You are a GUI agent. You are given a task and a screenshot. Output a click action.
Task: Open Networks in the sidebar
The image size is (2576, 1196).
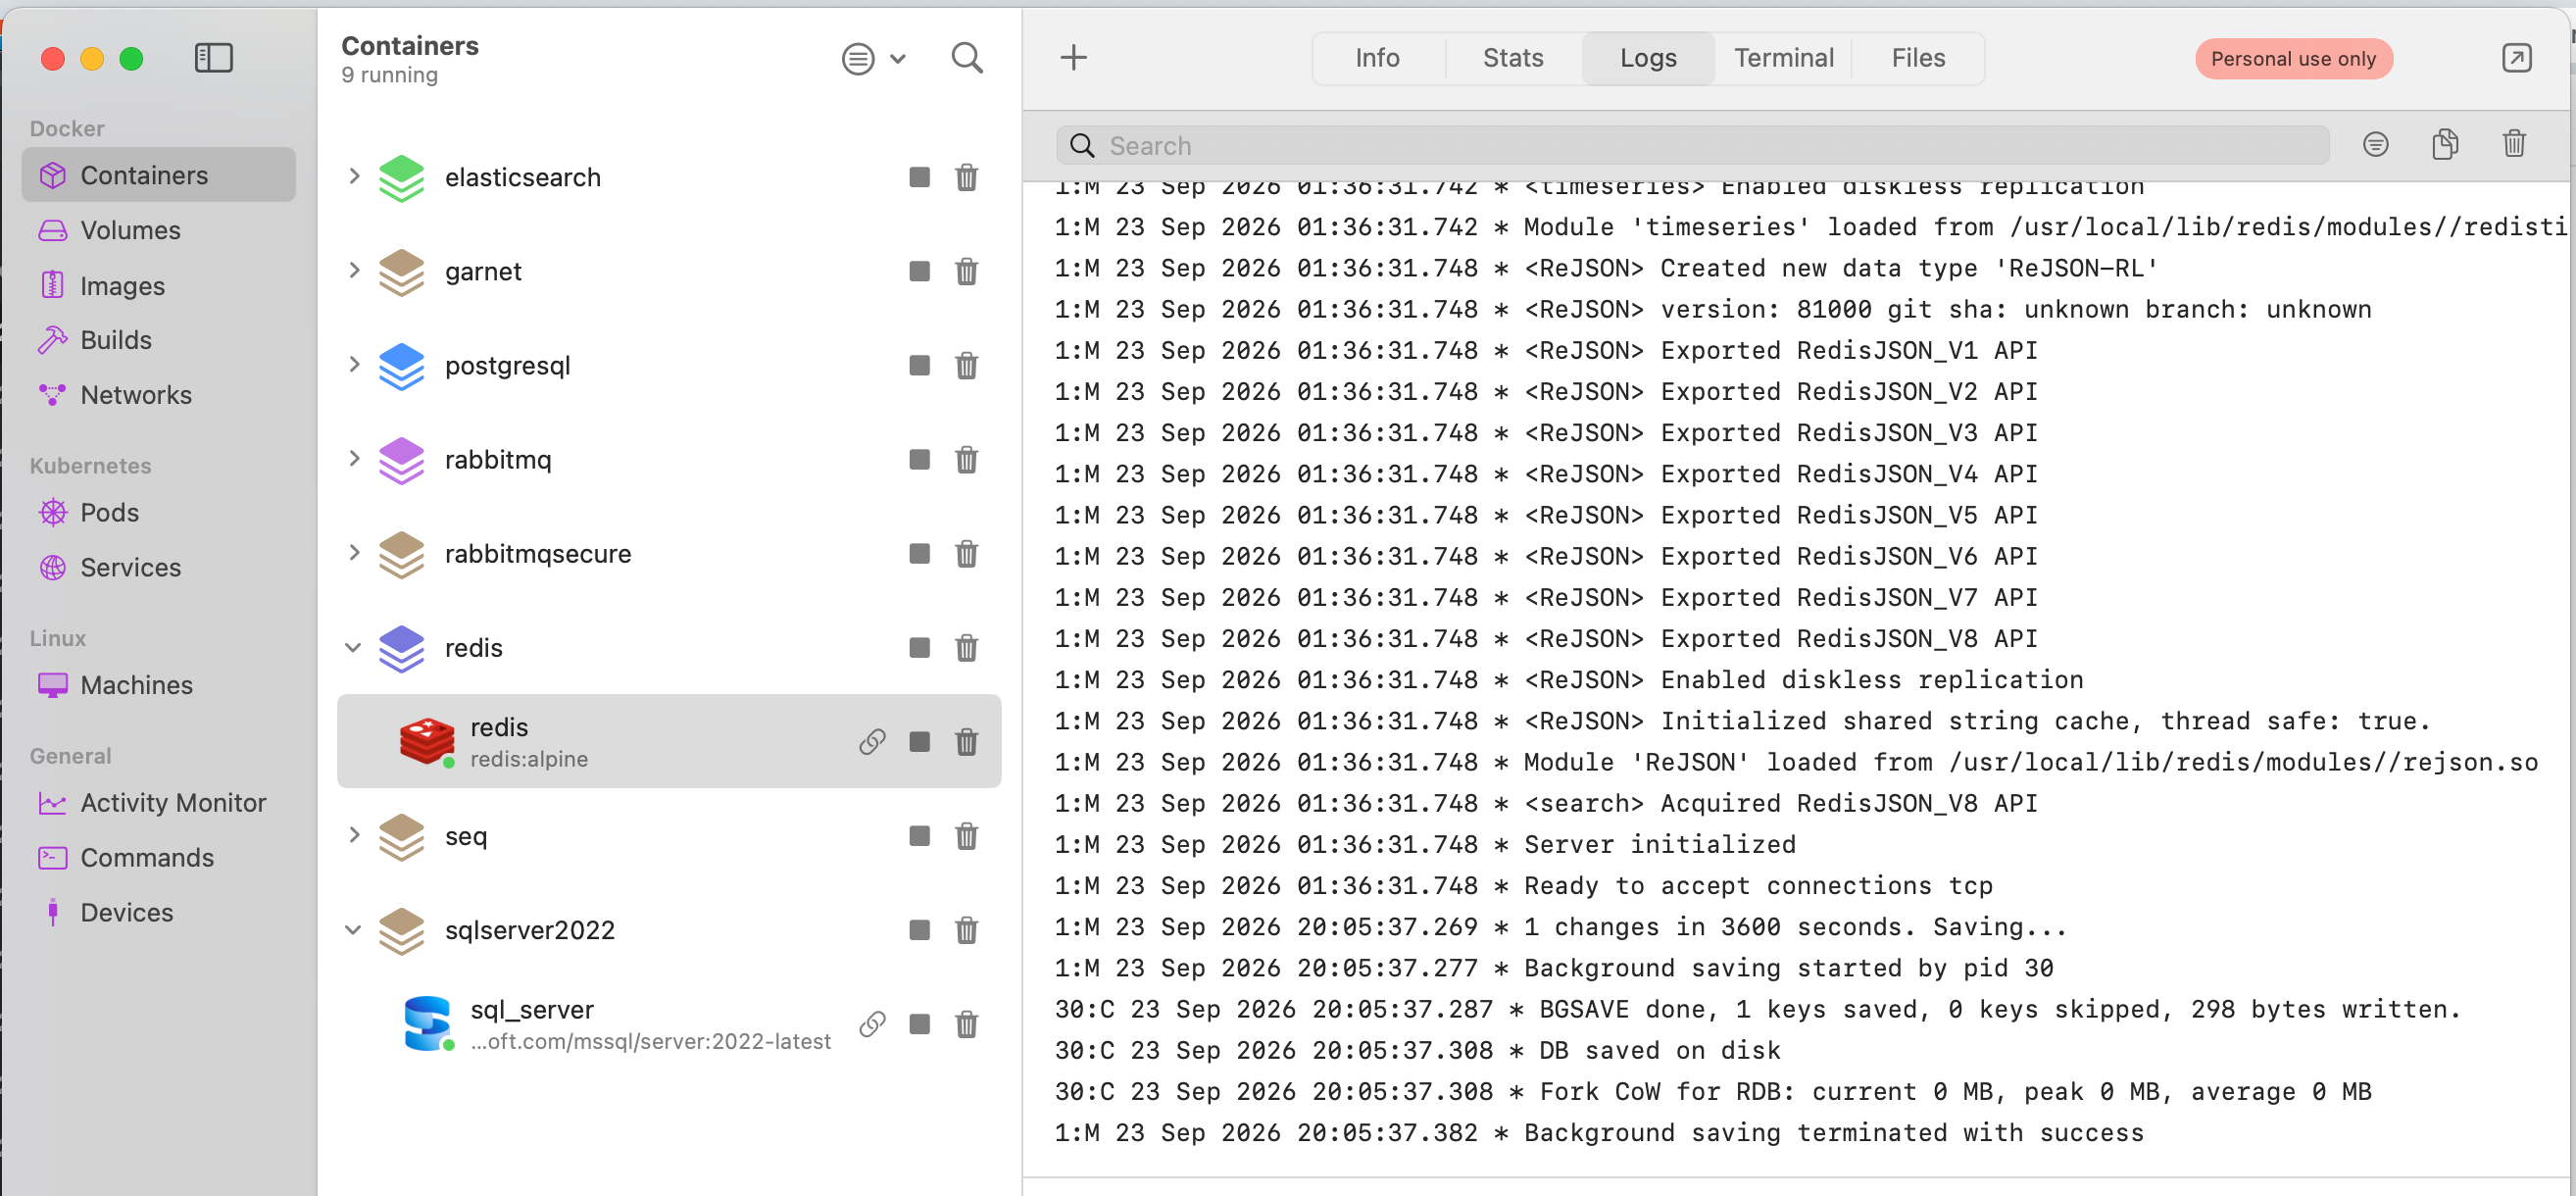tap(159, 395)
